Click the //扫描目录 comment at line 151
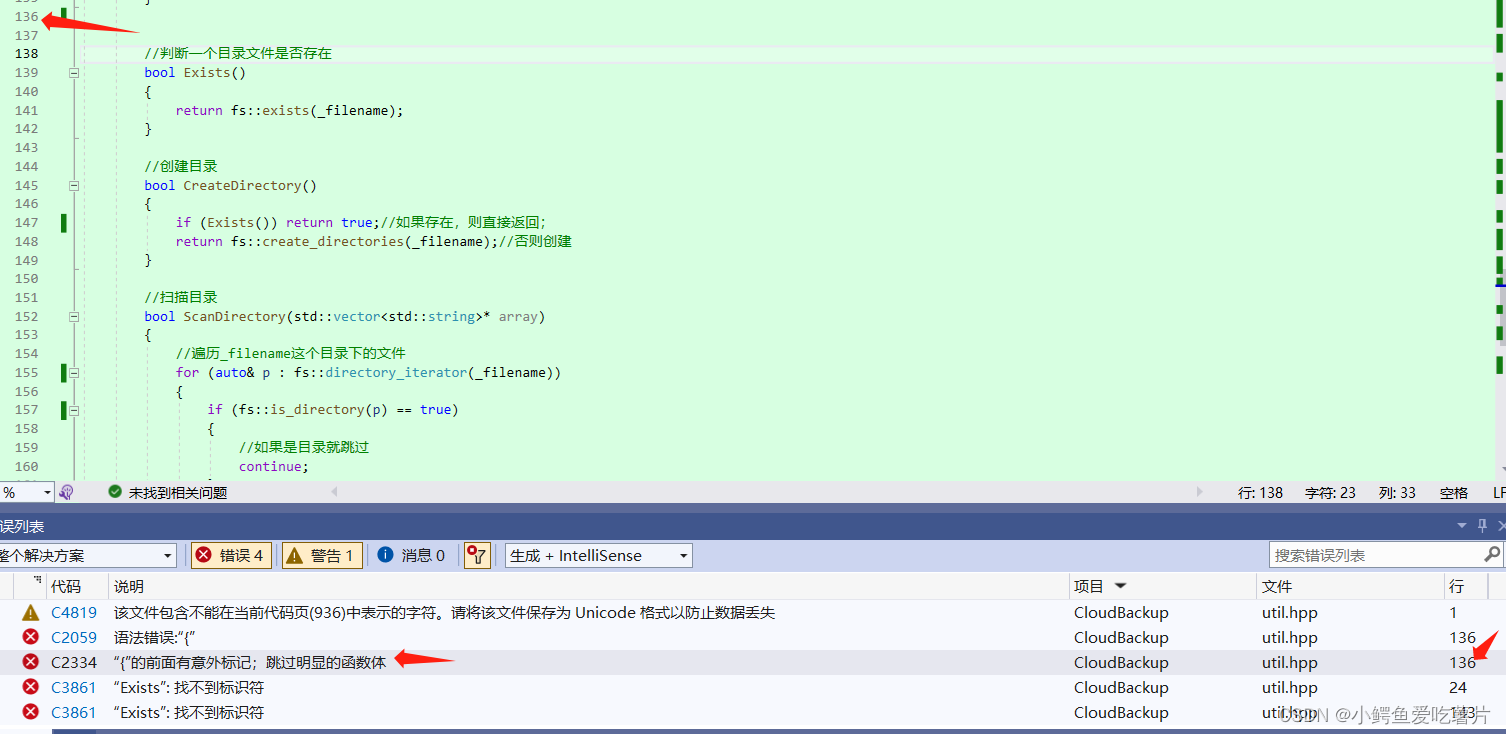 181,297
